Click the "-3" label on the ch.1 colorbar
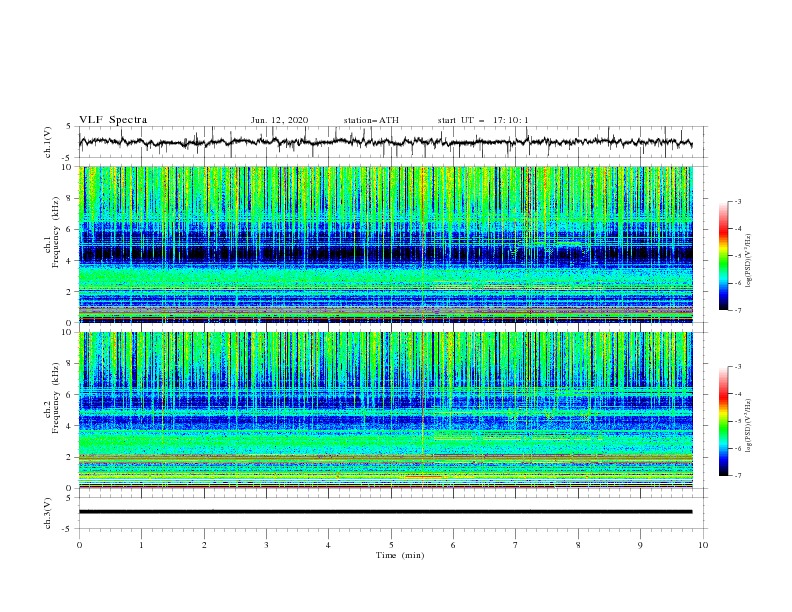This screenshot has height=612, width=792. [x=737, y=201]
